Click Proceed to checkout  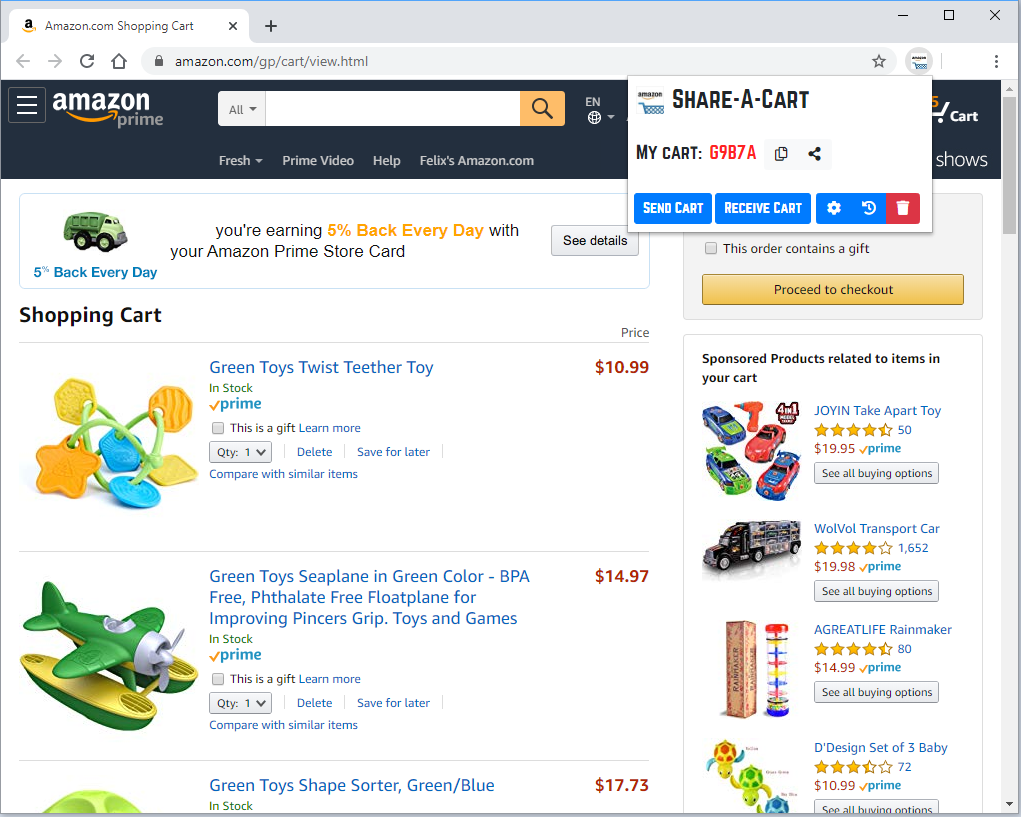point(832,289)
